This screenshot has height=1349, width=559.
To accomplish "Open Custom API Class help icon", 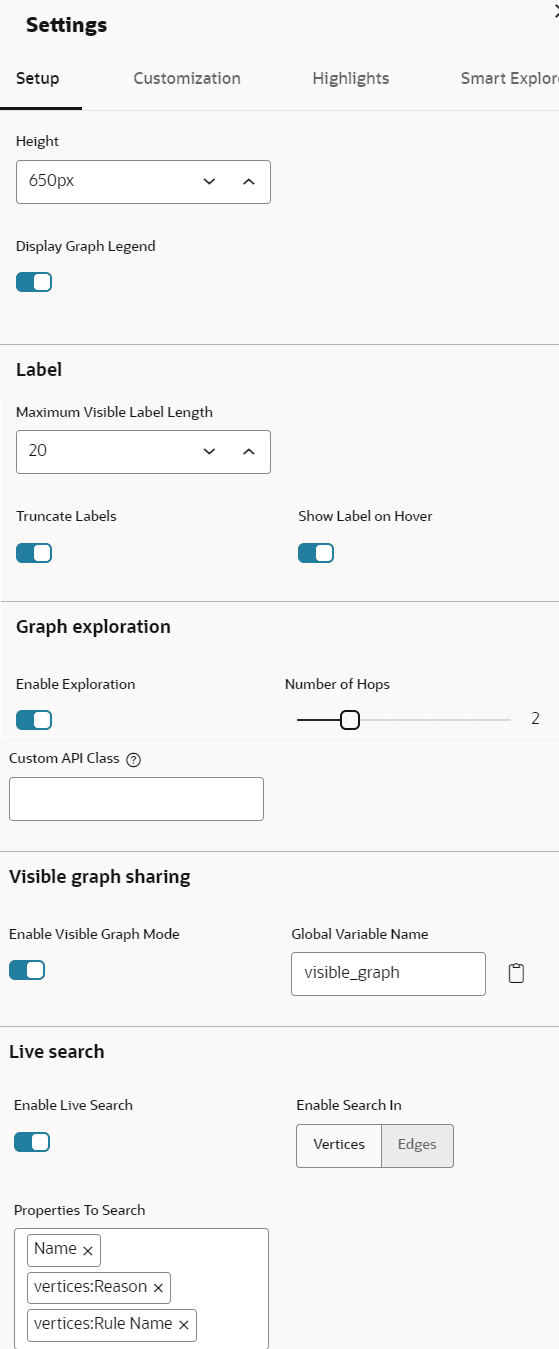I will point(134,759).
